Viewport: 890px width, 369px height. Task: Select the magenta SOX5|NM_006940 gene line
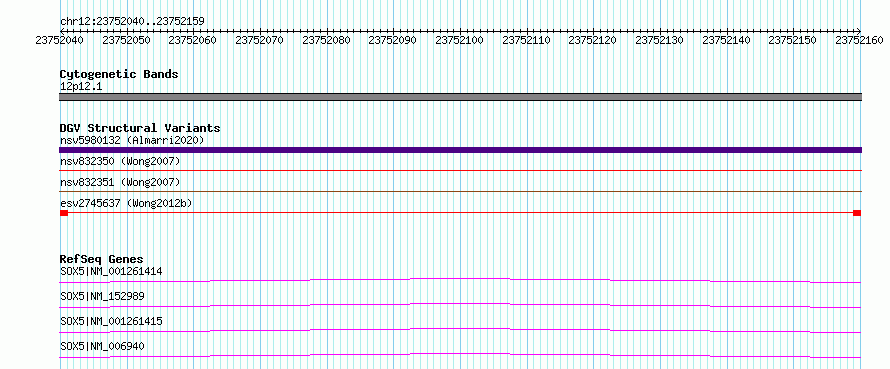click(460, 355)
